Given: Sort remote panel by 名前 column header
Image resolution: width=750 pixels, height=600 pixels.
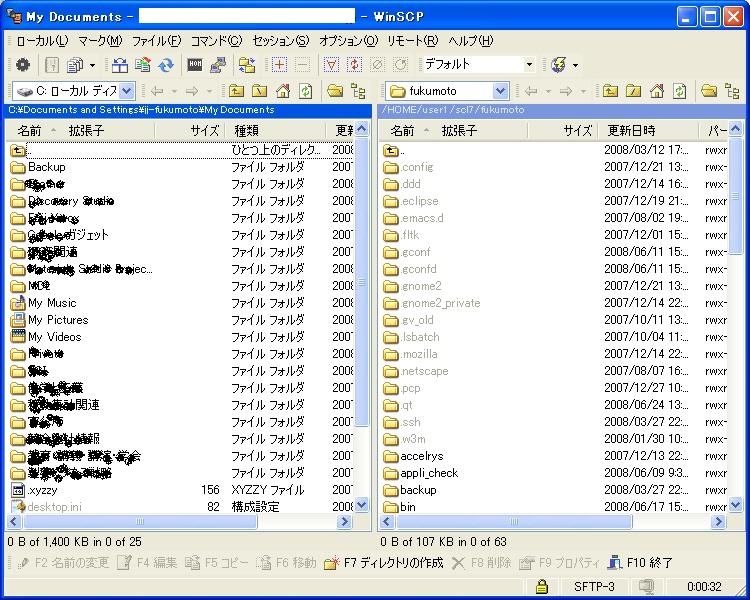Looking at the screenshot, I should (x=402, y=130).
